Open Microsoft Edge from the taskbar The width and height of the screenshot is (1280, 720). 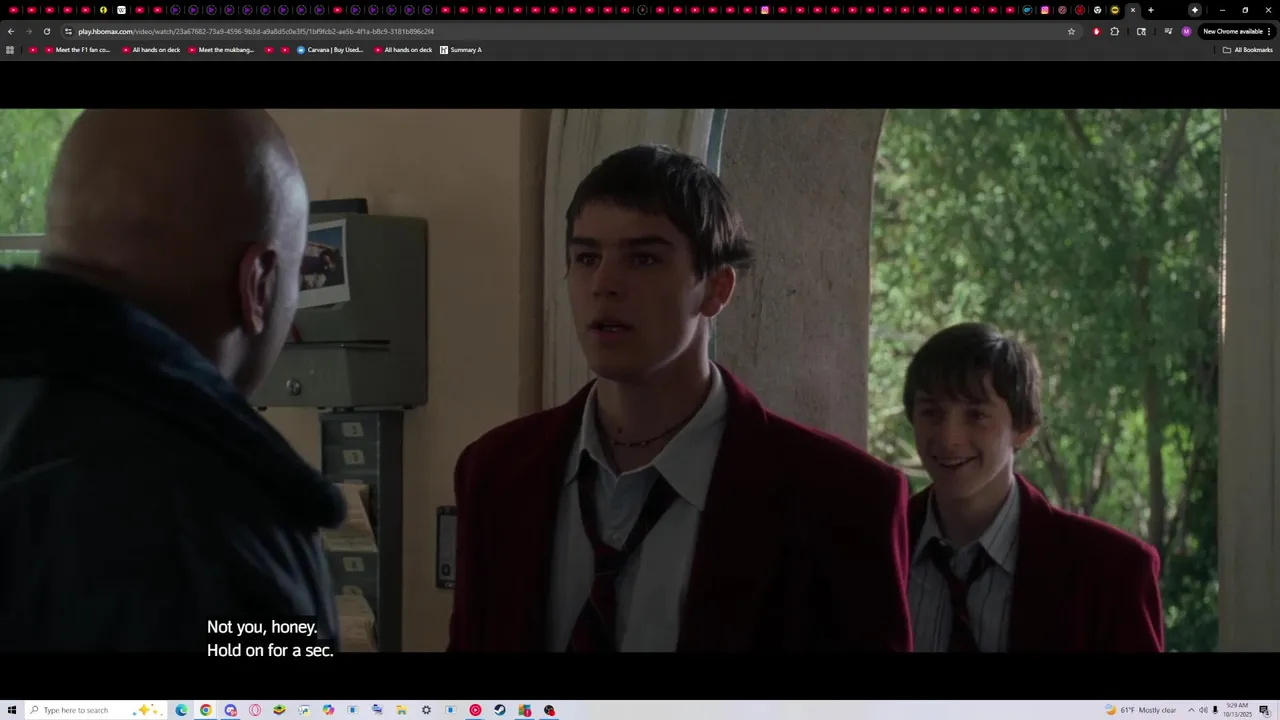pyautogui.click(x=181, y=710)
